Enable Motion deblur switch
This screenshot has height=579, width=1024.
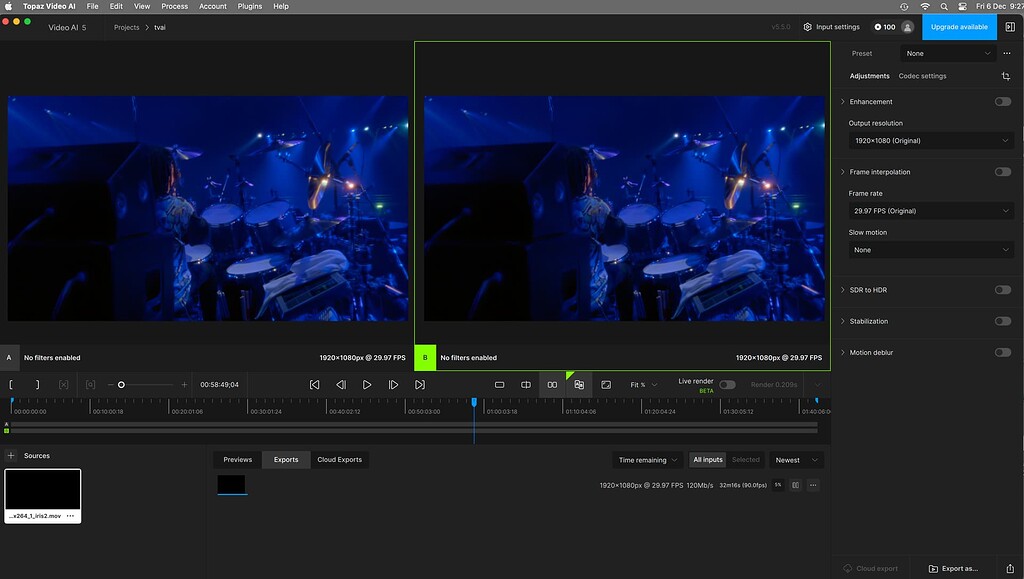pos(1003,352)
